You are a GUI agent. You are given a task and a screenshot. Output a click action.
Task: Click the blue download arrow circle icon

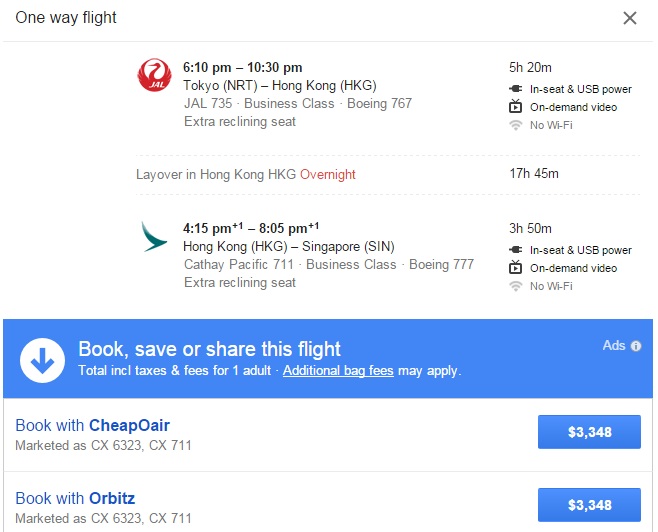[41, 359]
